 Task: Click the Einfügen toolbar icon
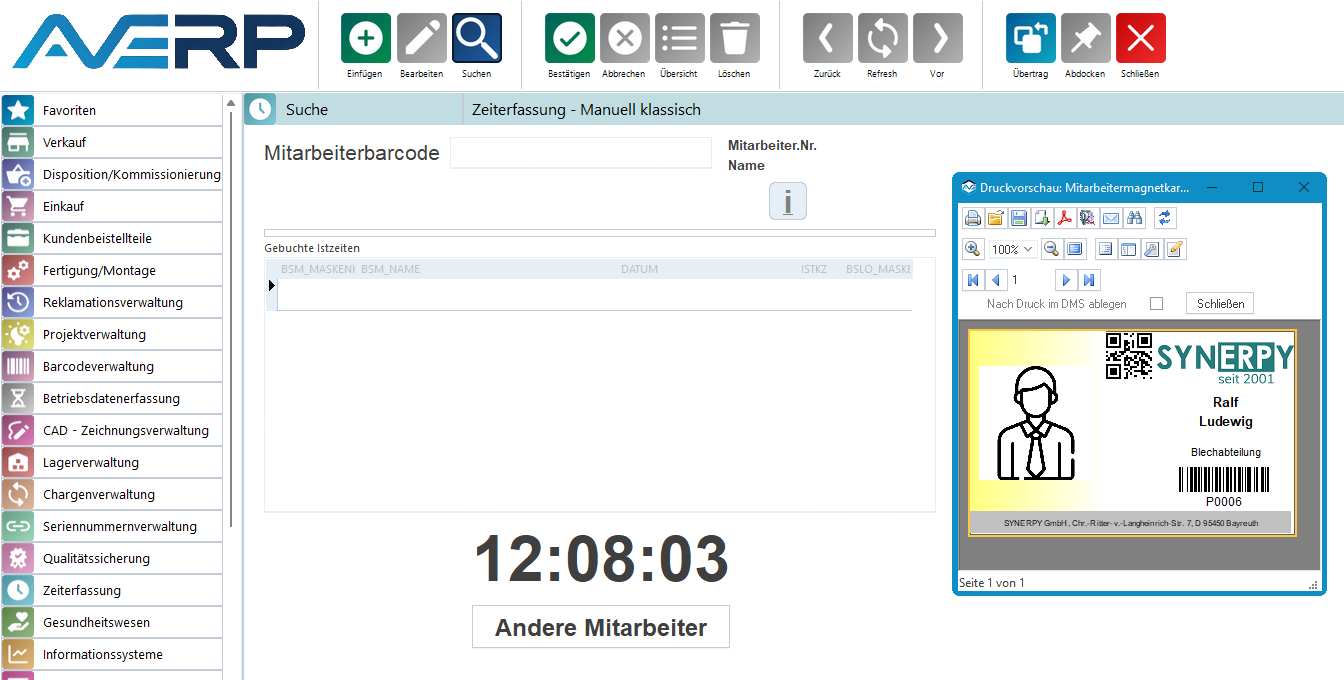(x=365, y=39)
